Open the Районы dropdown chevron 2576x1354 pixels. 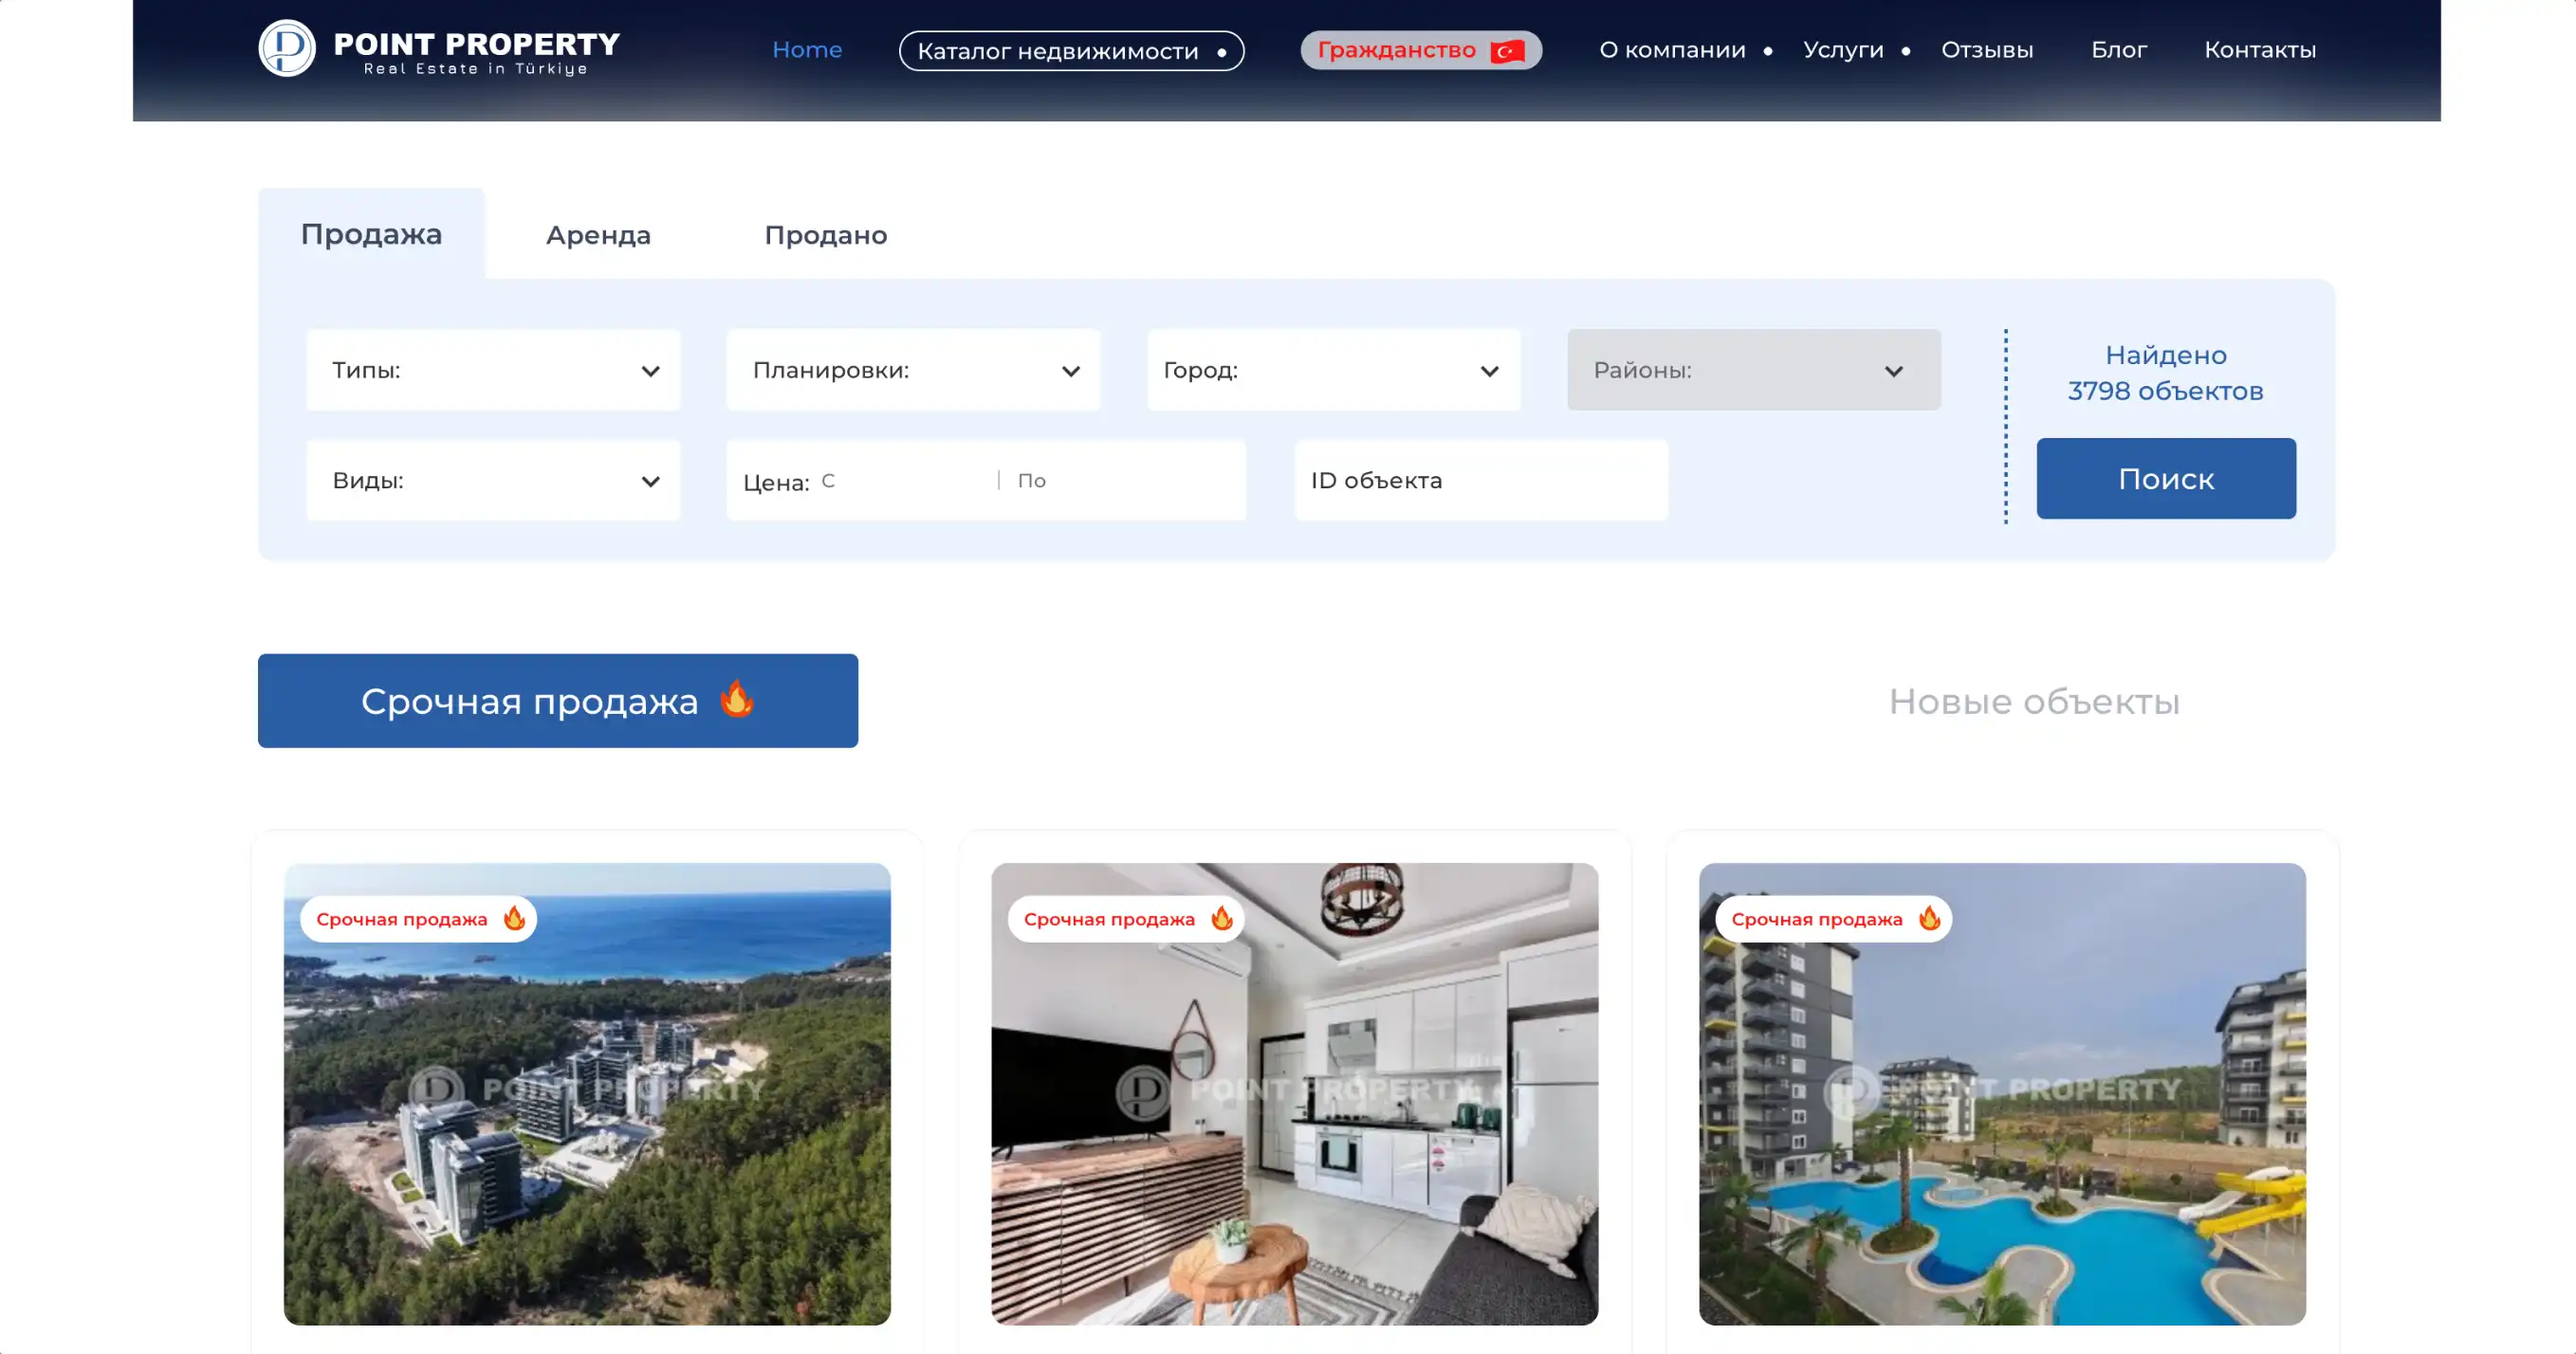tap(1893, 371)
